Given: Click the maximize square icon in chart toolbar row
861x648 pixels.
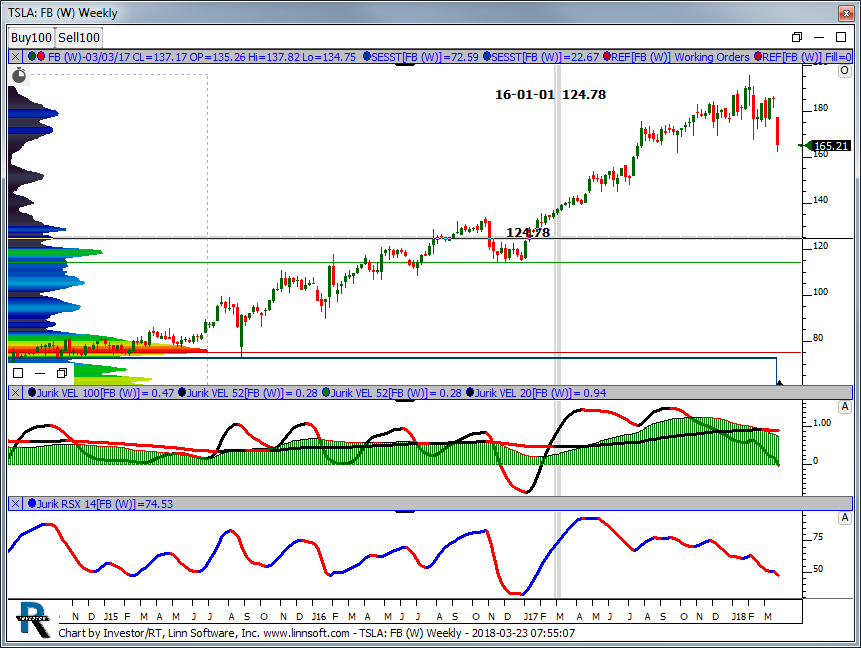Looking at the screenshot, I should [x=841, y=37].
